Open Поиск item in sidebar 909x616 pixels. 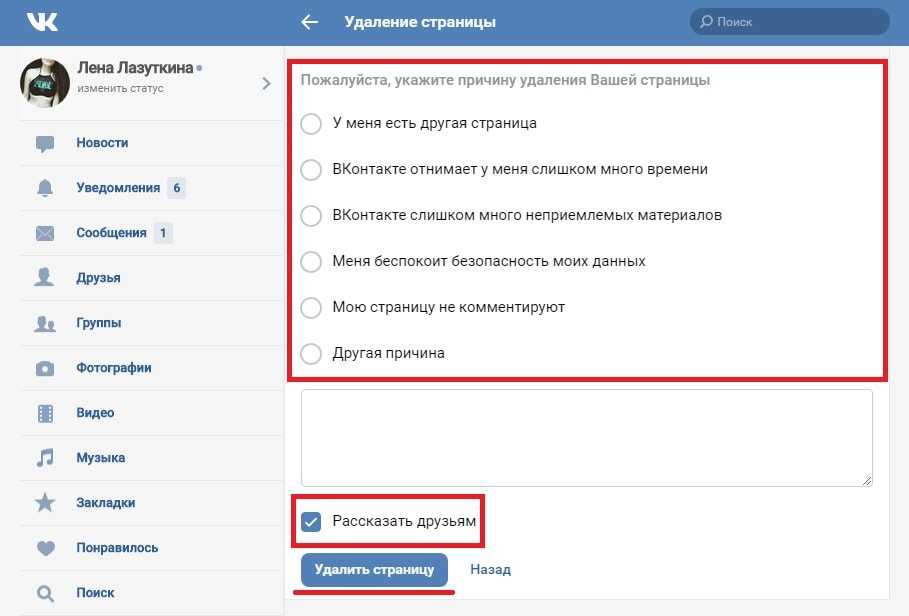coord(151,593)
